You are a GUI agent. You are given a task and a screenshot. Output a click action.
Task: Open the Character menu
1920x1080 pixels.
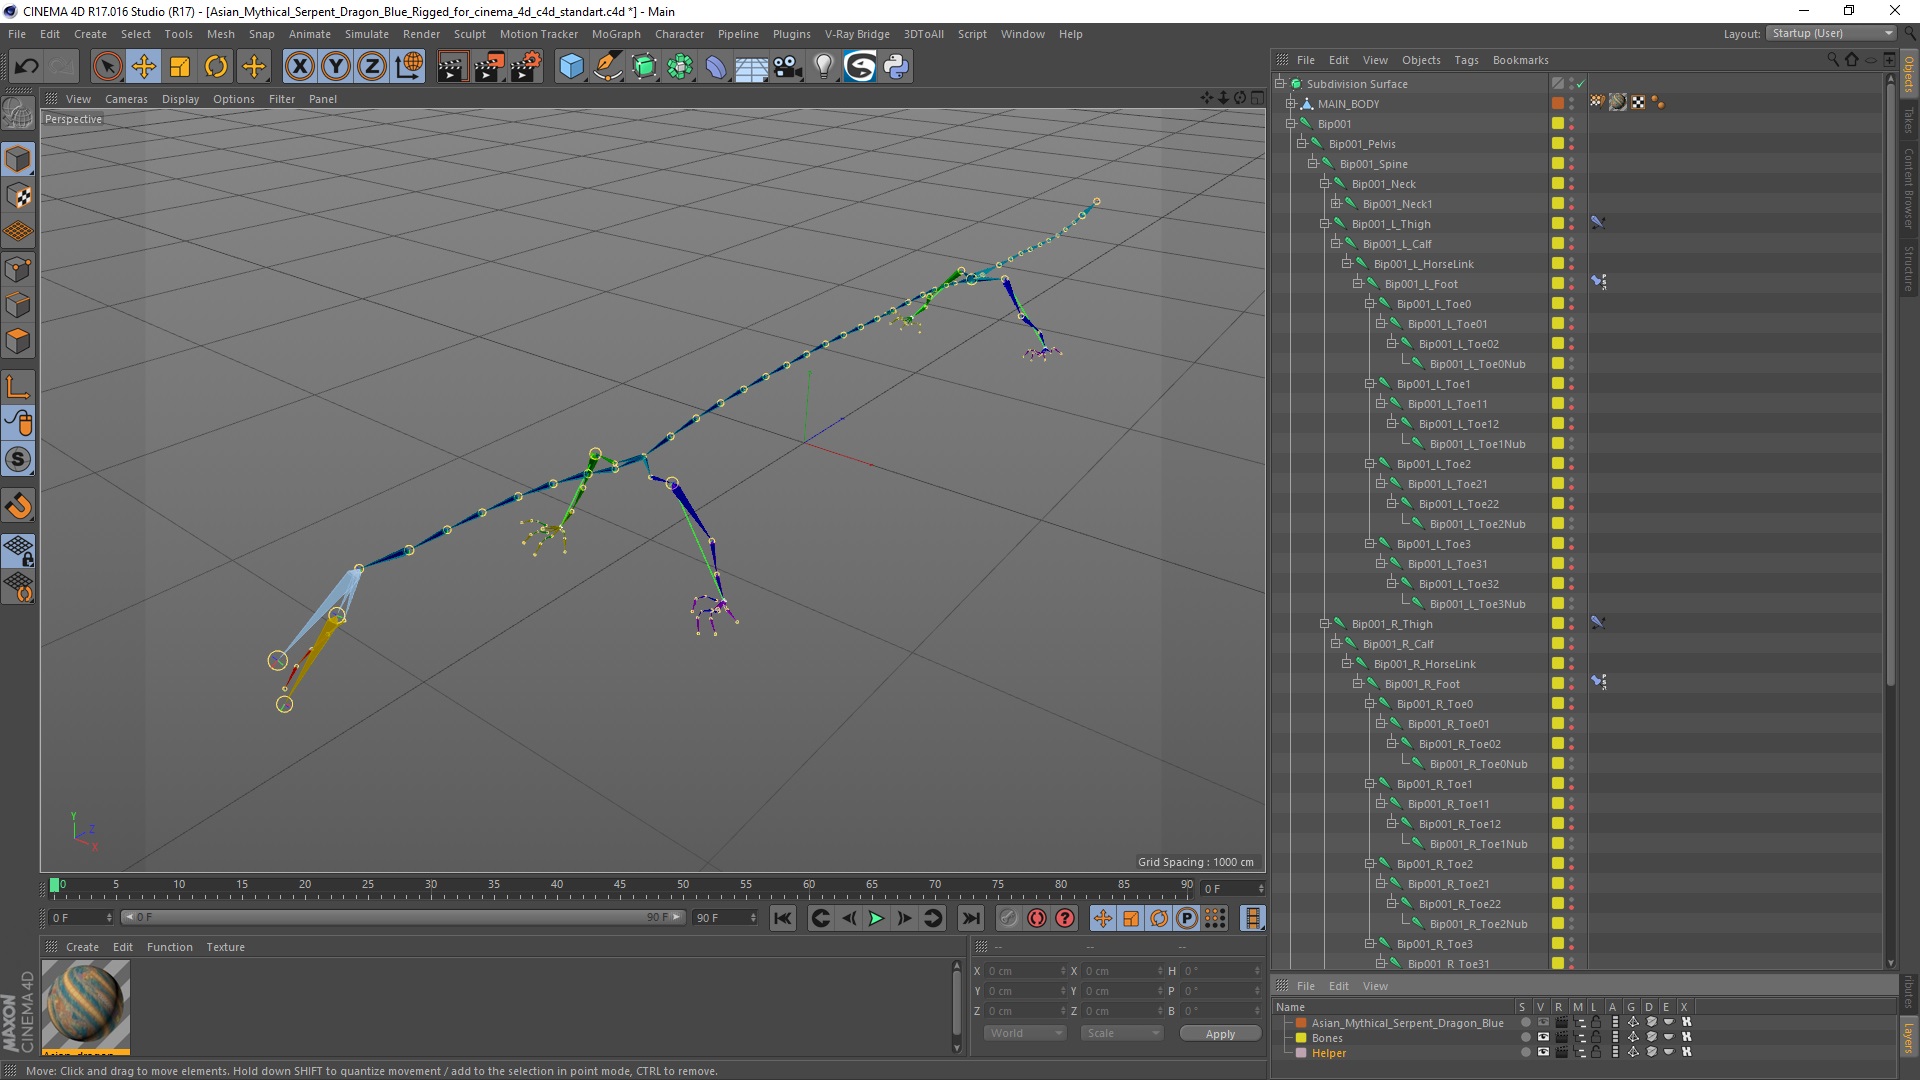(679, 34)
